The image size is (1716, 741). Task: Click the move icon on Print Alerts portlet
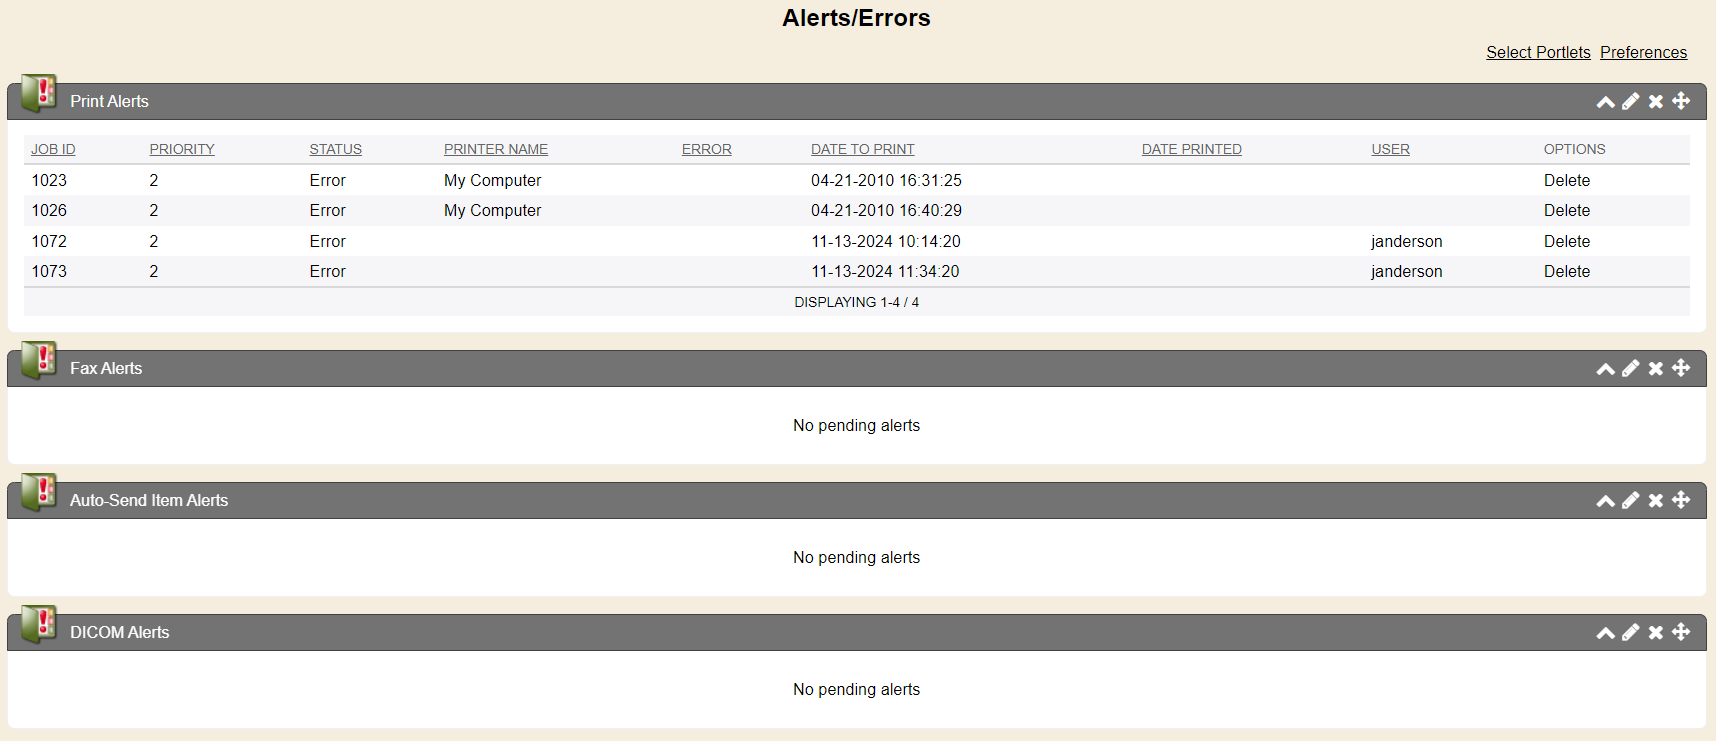tap(1681, 101)
